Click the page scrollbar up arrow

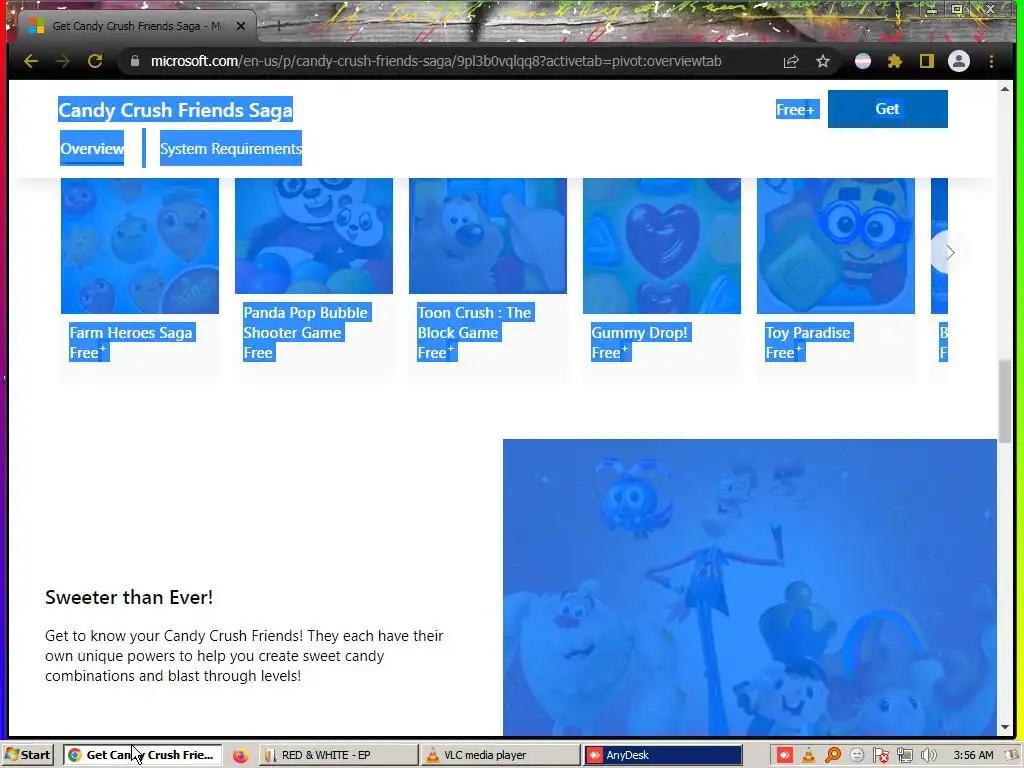[x=1004, y=89]
